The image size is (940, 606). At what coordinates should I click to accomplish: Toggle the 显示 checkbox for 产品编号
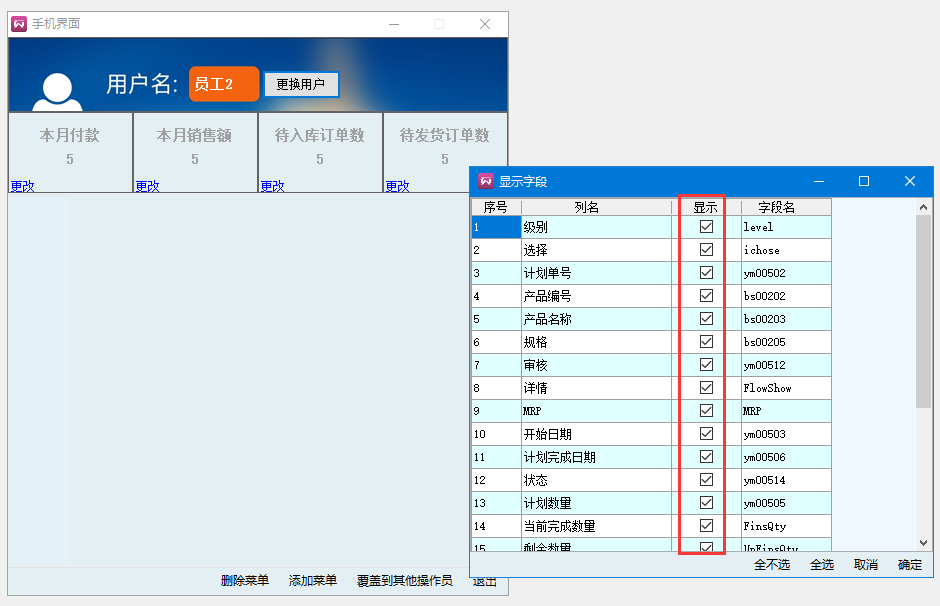point(706,296)
